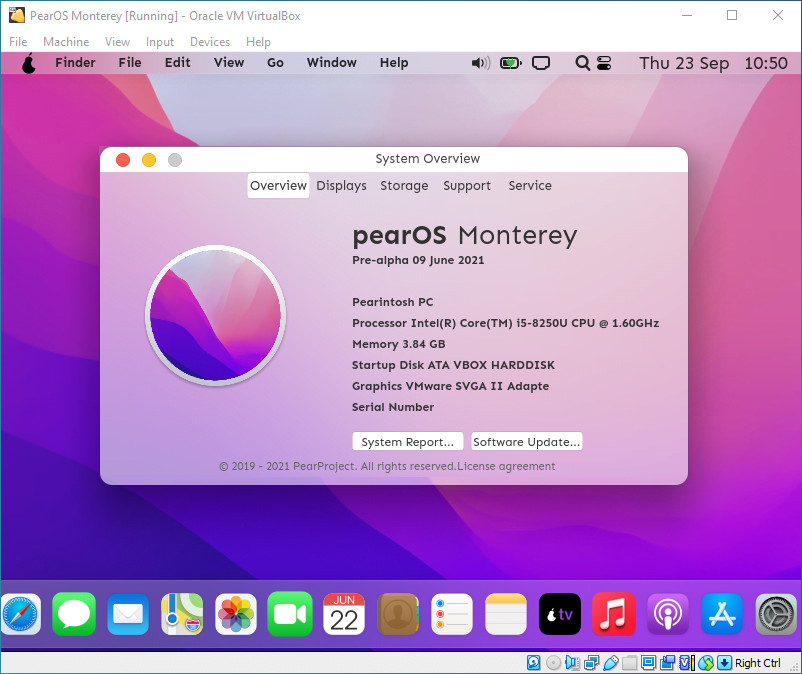Image resolution: width=802 pixels, height=674 pixels.
Task: Click the System Report button
Action: (408, 442)
